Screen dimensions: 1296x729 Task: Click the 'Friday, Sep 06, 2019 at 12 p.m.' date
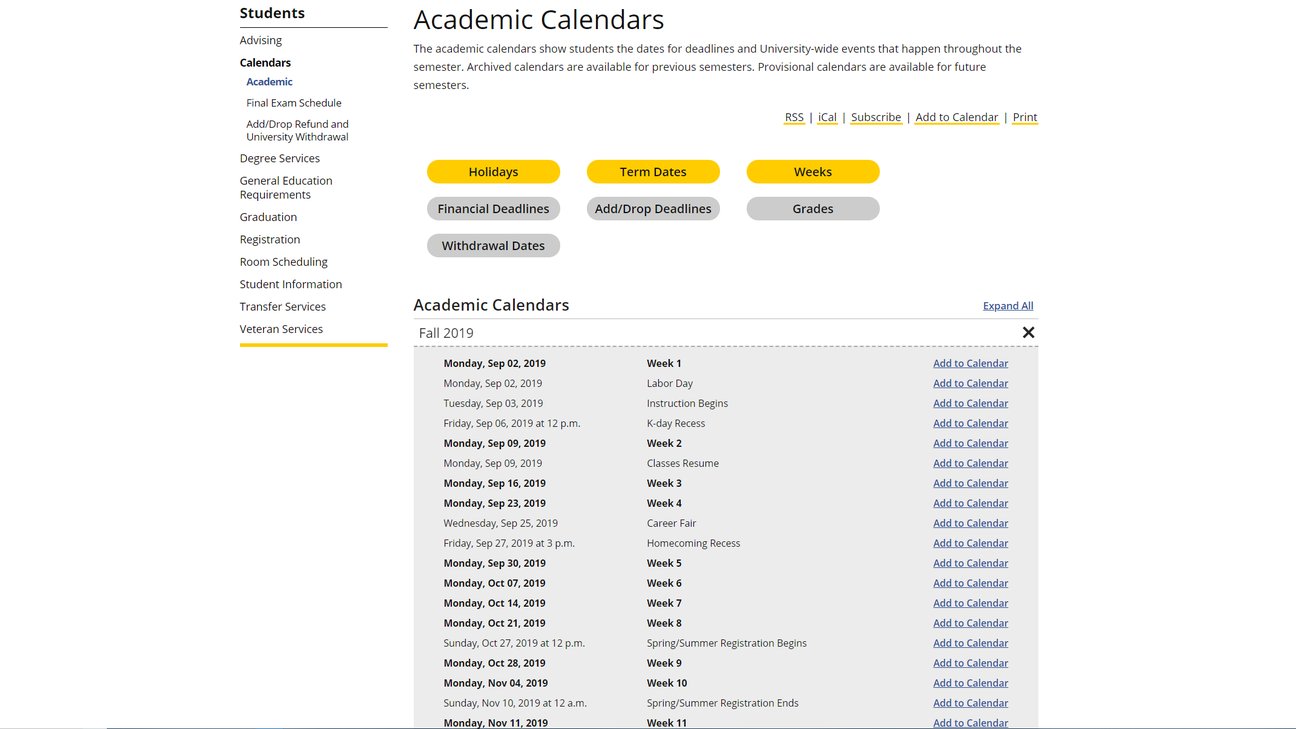tap(512, 423)
